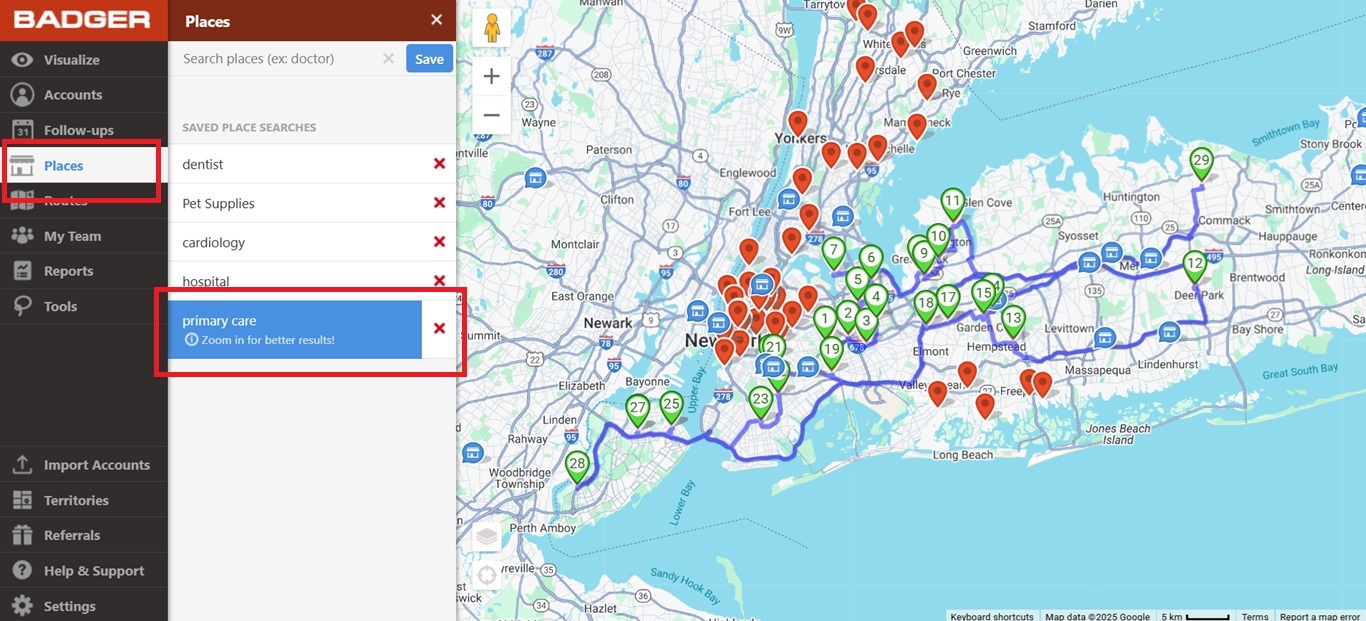Open Help & Support
Image resolution: width=1366 pixels, height=621 pixels.
click(x=84, y=571)
